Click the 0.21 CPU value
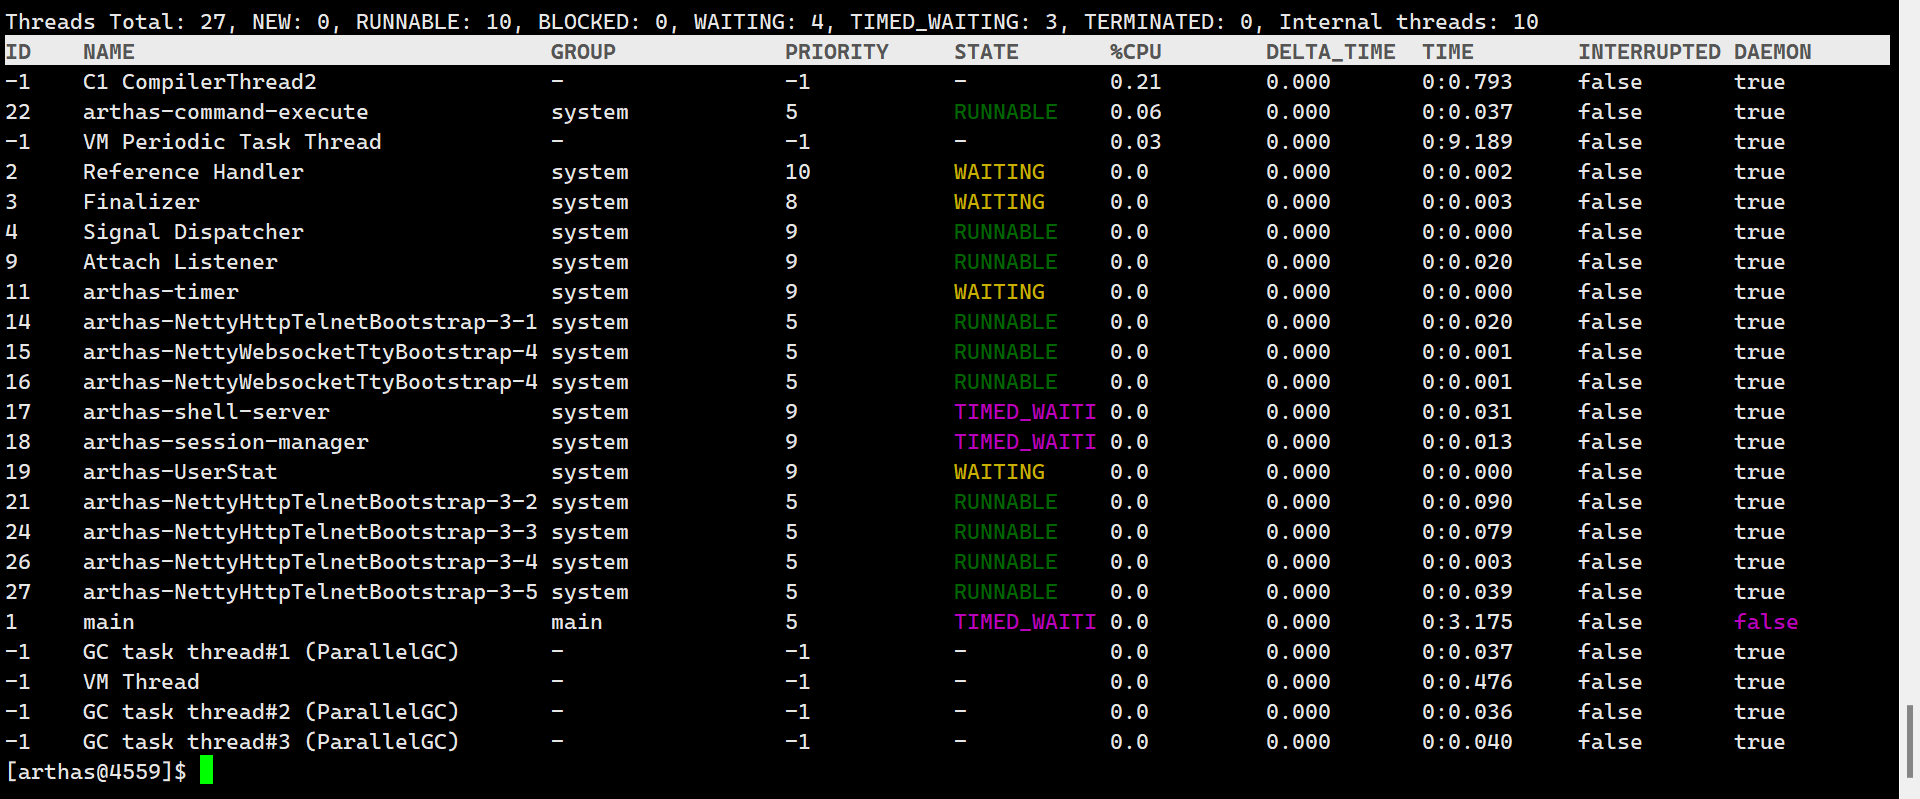The height and width of the screenshot is (799, 1920). pyautogui.click(x=1136, y=82)
